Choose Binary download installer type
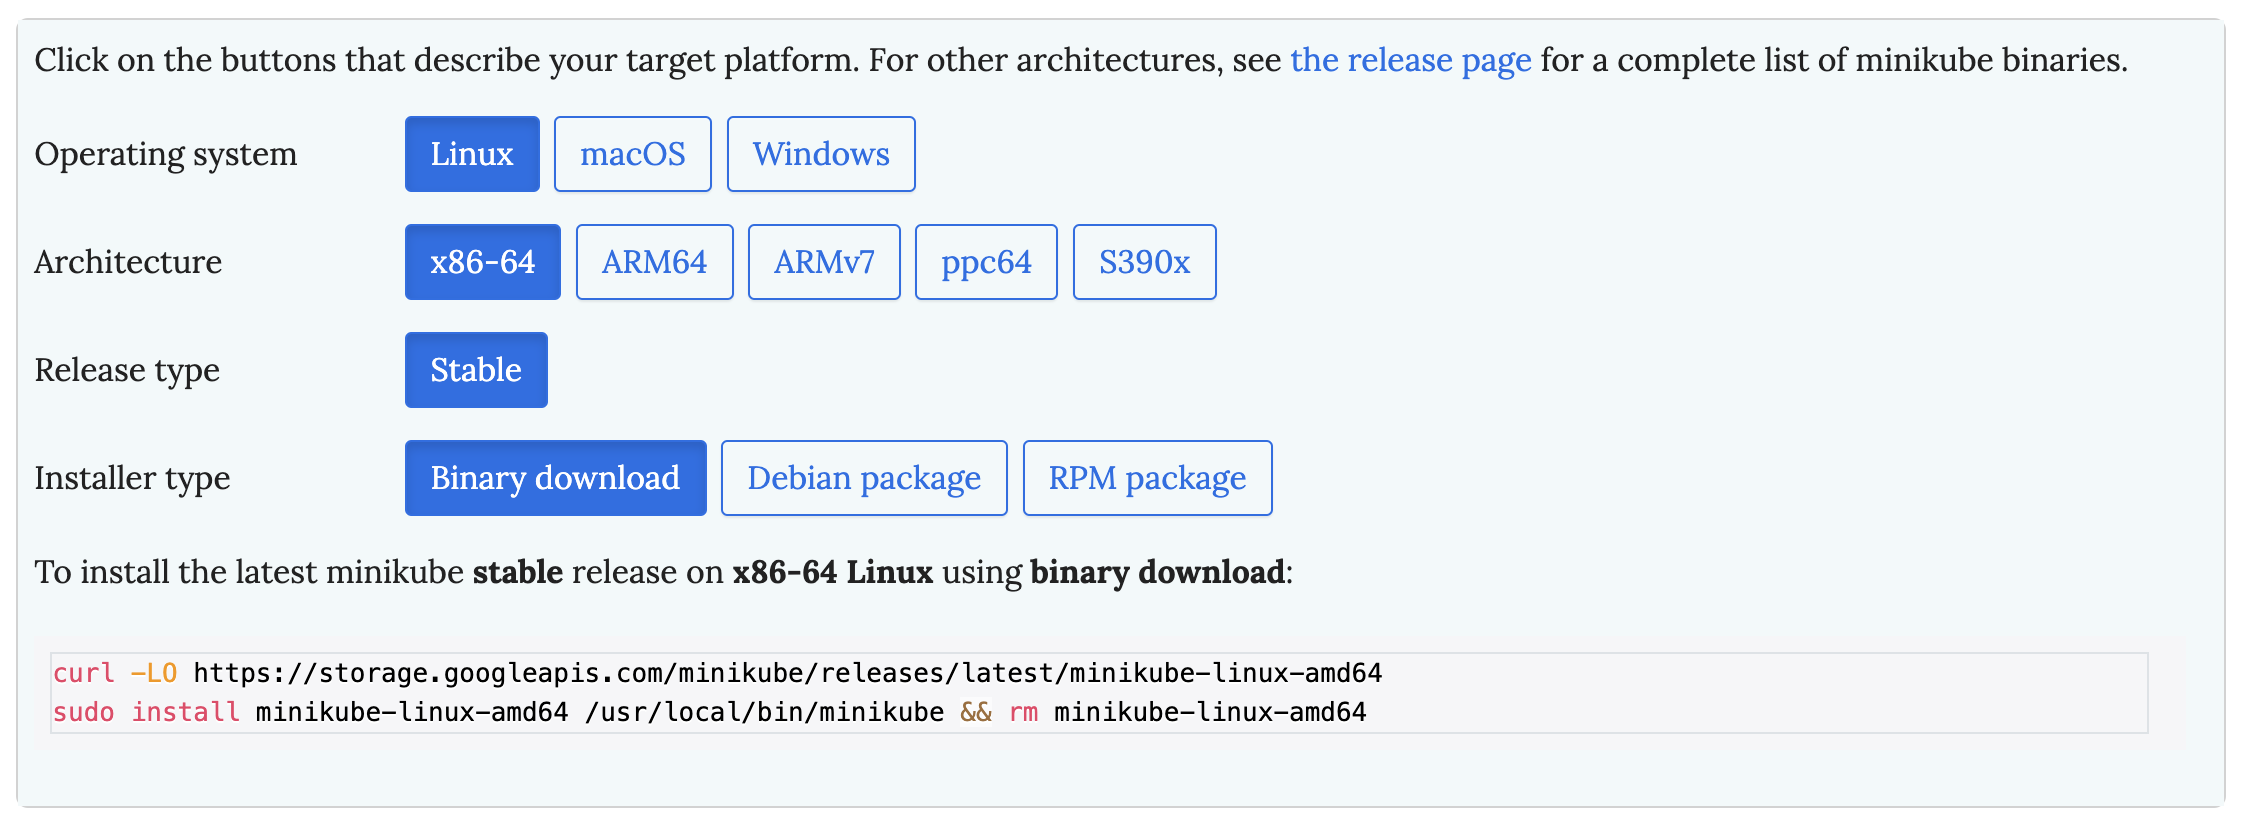This screenshot has width=2246, height=828. (556, 478)
